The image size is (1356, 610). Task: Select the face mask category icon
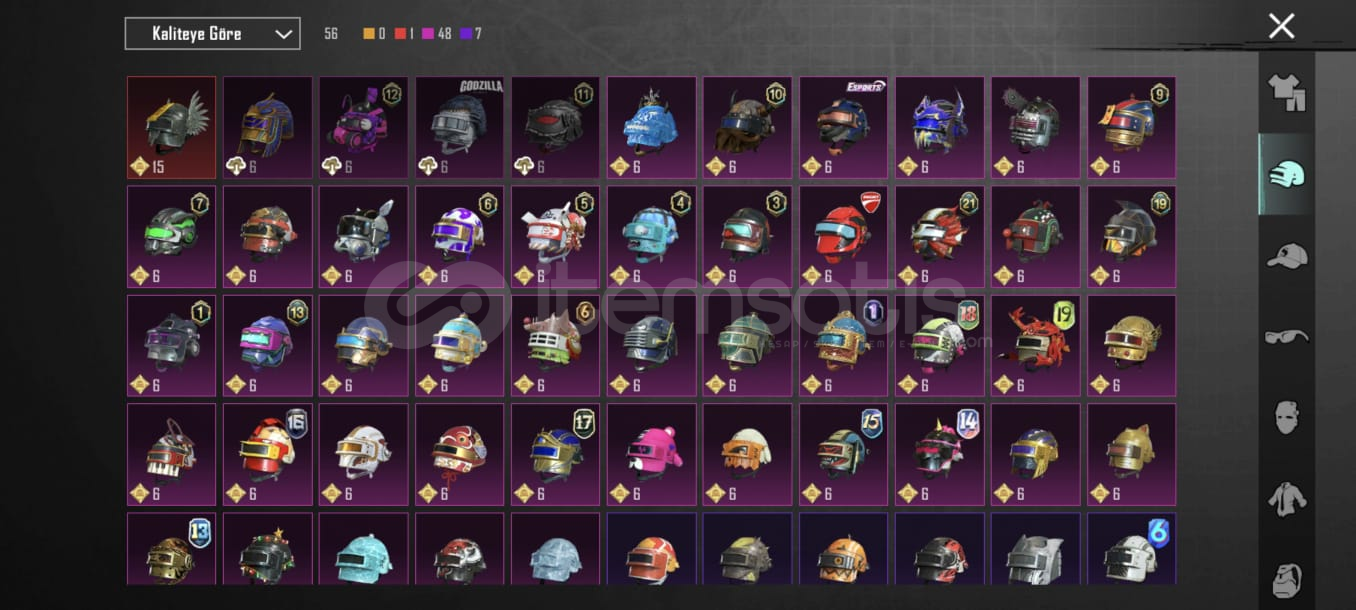(1287, 416)
